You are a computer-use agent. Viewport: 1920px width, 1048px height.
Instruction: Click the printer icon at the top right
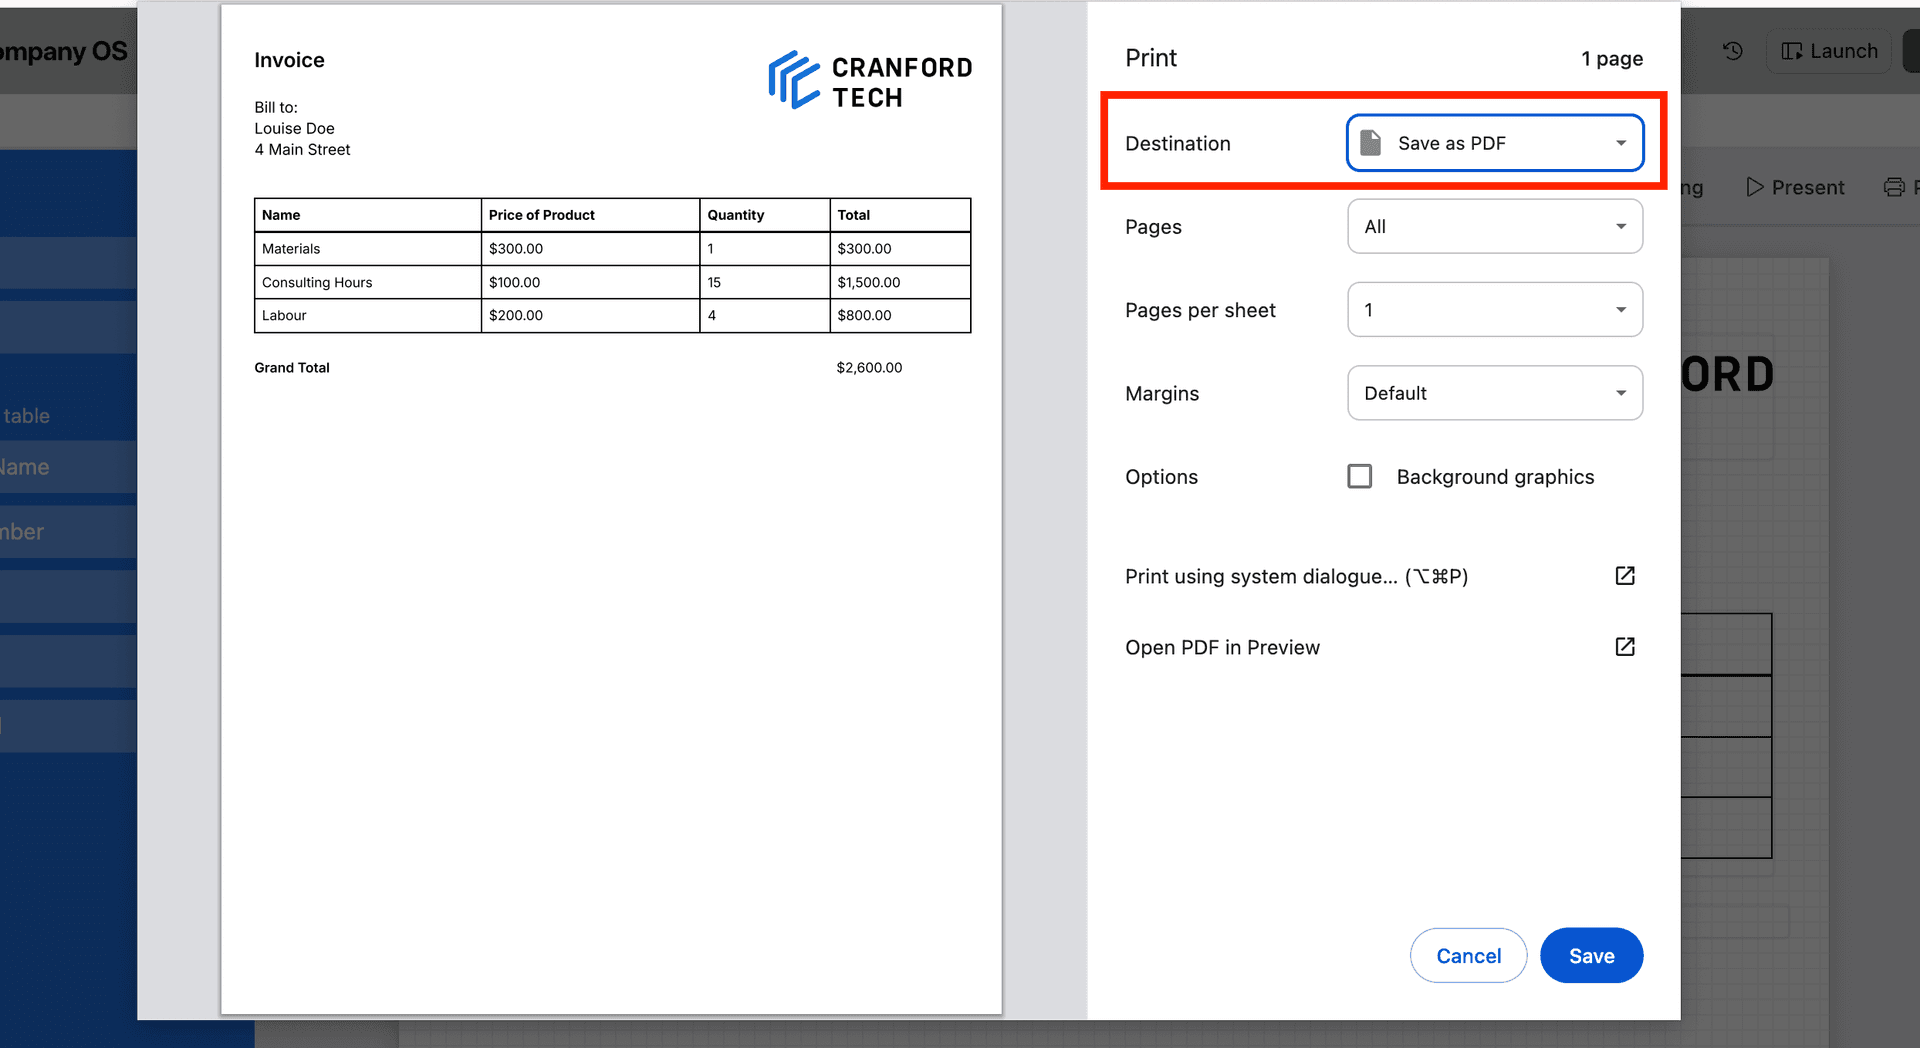[x=1893, y=187]
